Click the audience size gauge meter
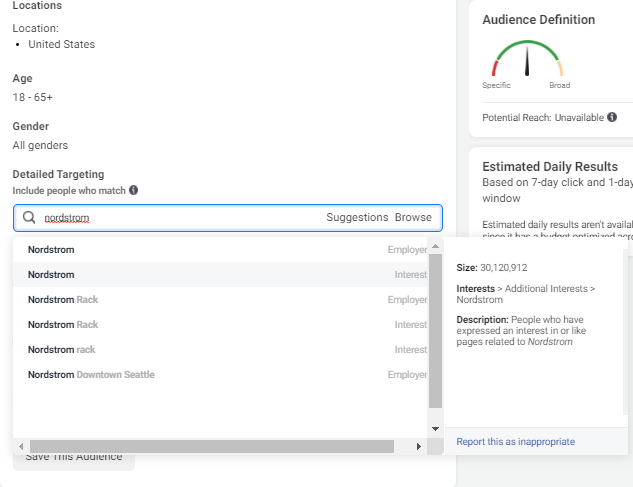633x487 pixels. pos(527,59)
